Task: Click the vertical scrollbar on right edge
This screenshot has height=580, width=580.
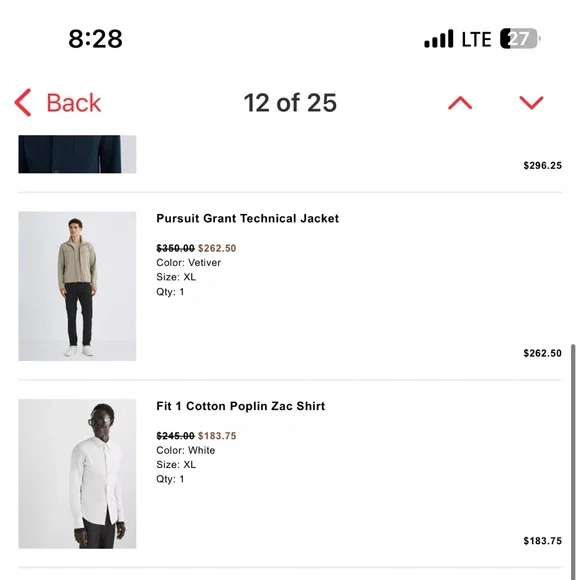Action: (x=573, y=462)
